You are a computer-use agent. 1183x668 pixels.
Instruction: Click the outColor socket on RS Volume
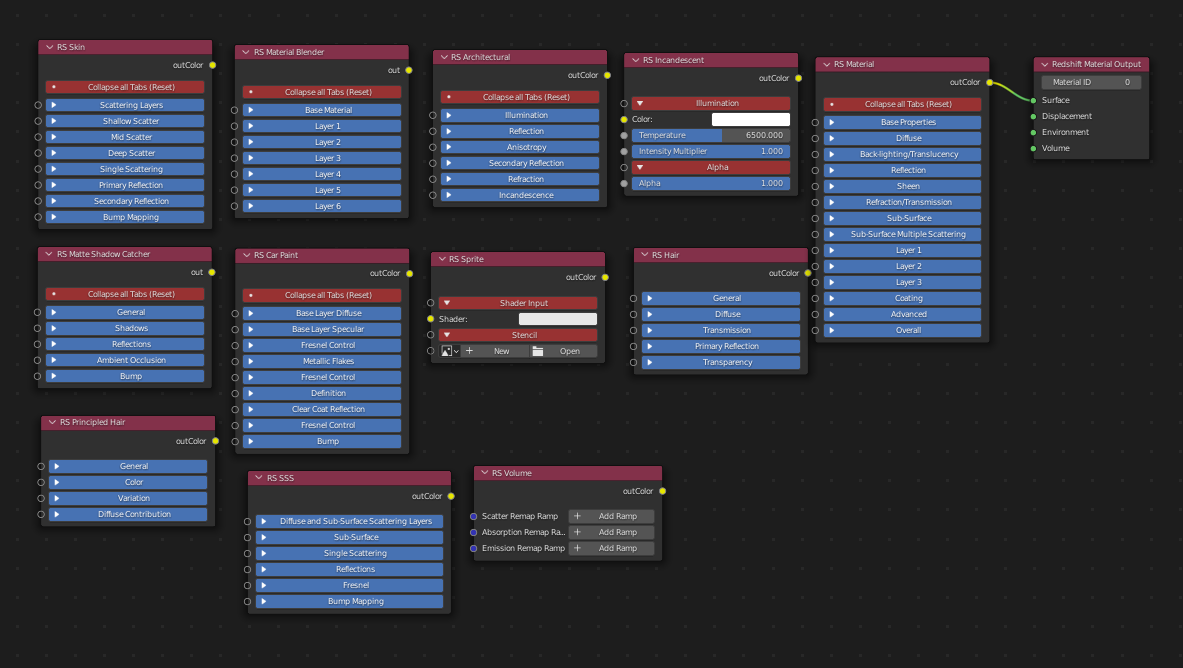(662, 491)
